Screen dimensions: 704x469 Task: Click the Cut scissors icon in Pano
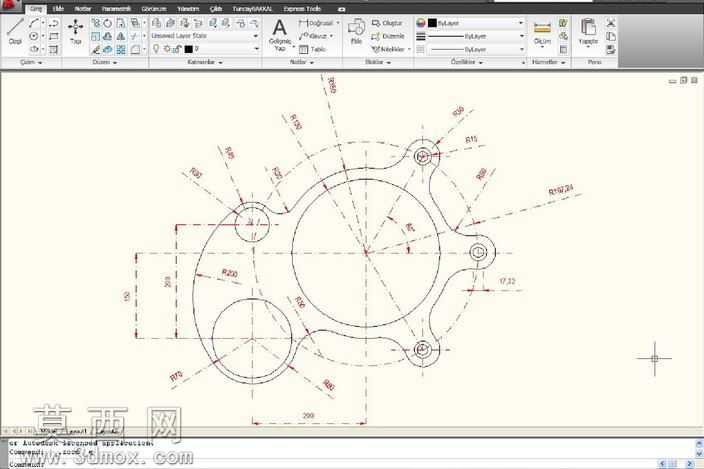(x=610, y=23)
